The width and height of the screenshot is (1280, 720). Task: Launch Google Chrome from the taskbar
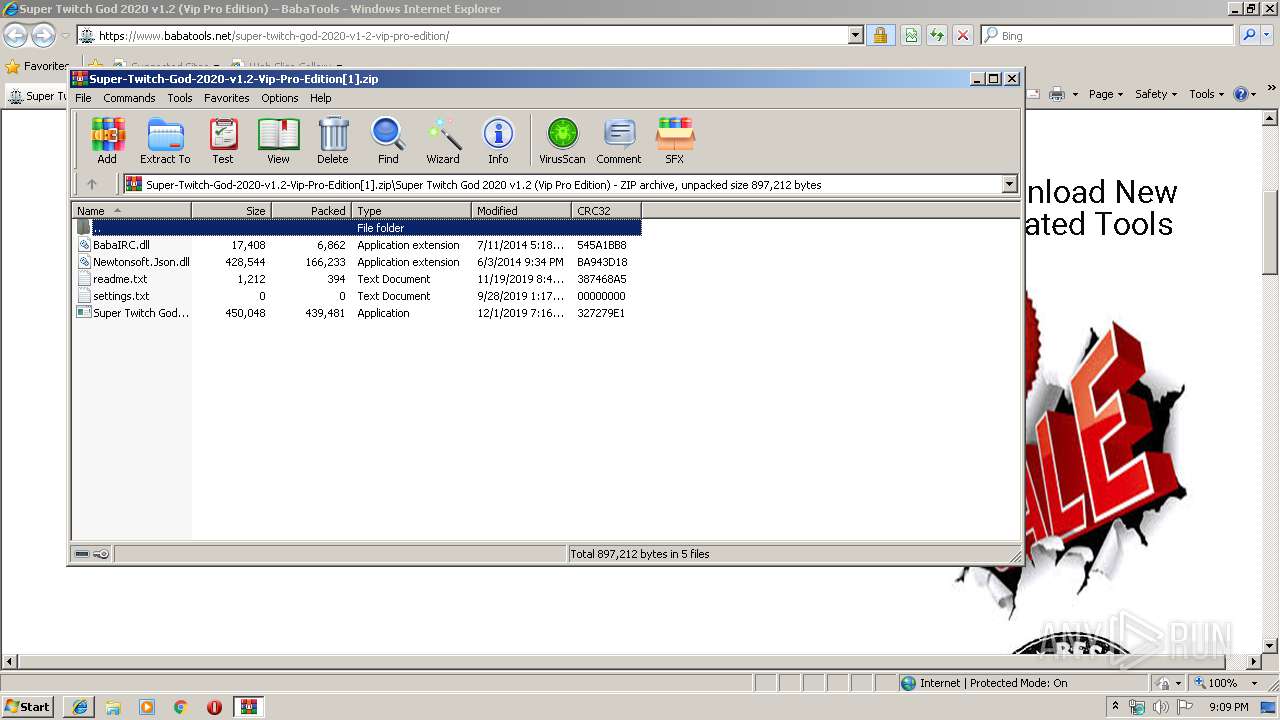point(181,707)
